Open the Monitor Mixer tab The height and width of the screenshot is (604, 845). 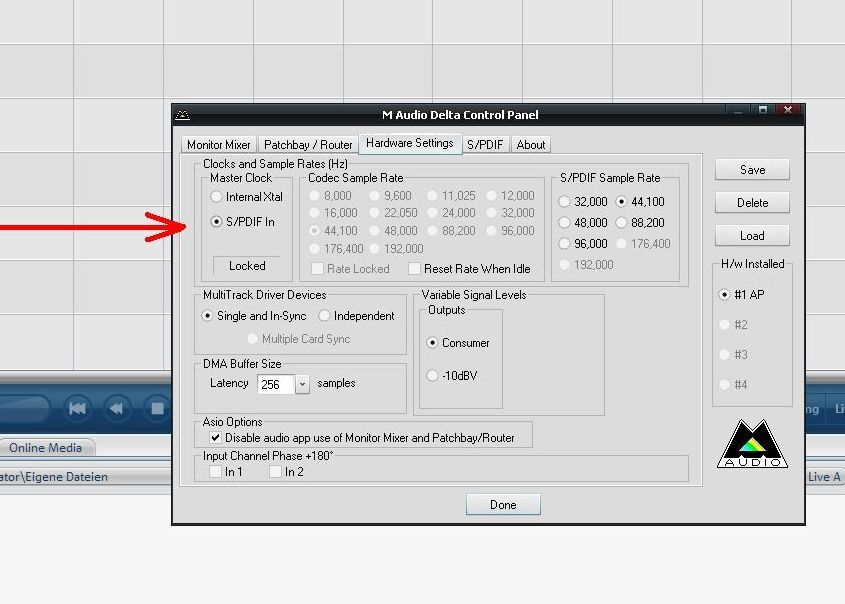tap(218, 145)
